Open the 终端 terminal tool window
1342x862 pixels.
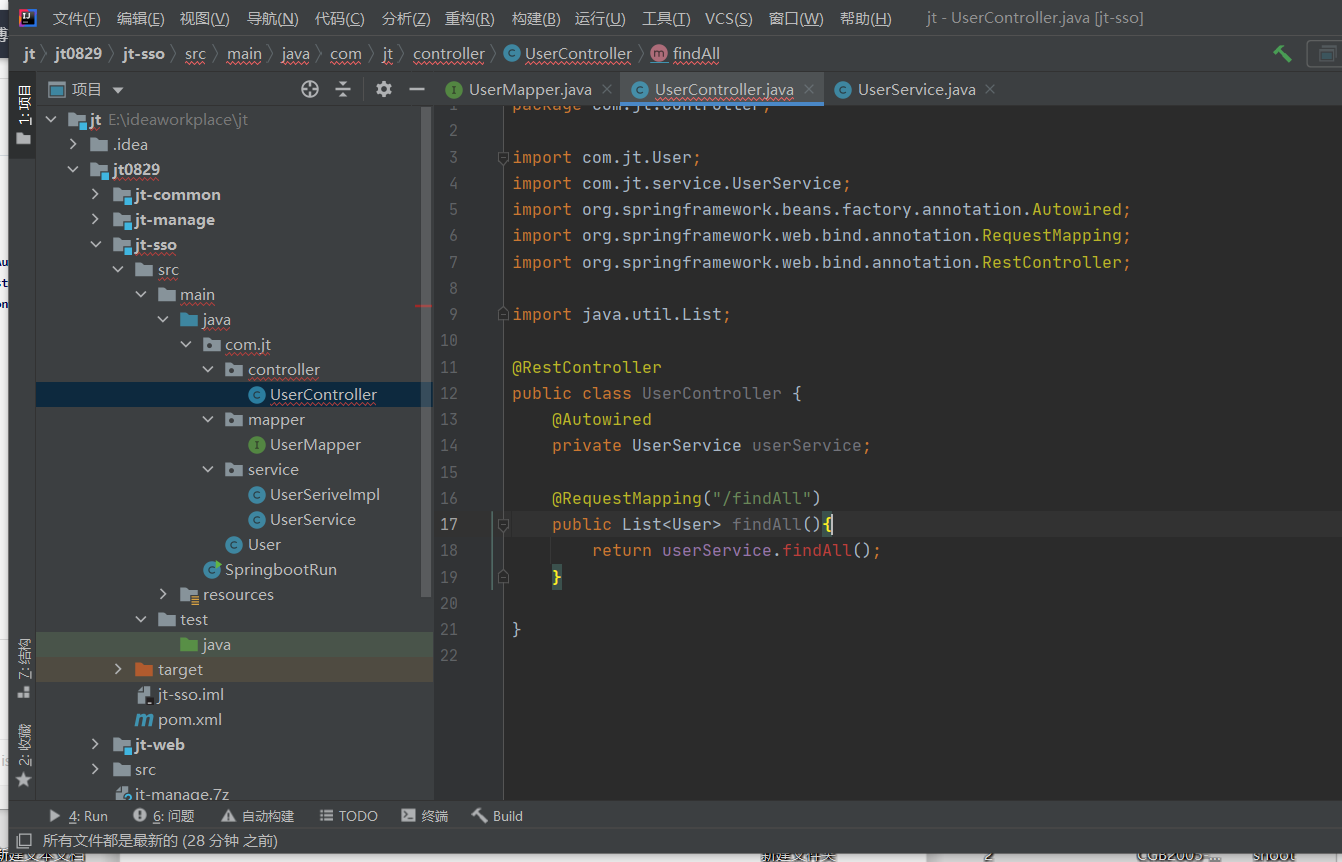click(x=424, y=816)
